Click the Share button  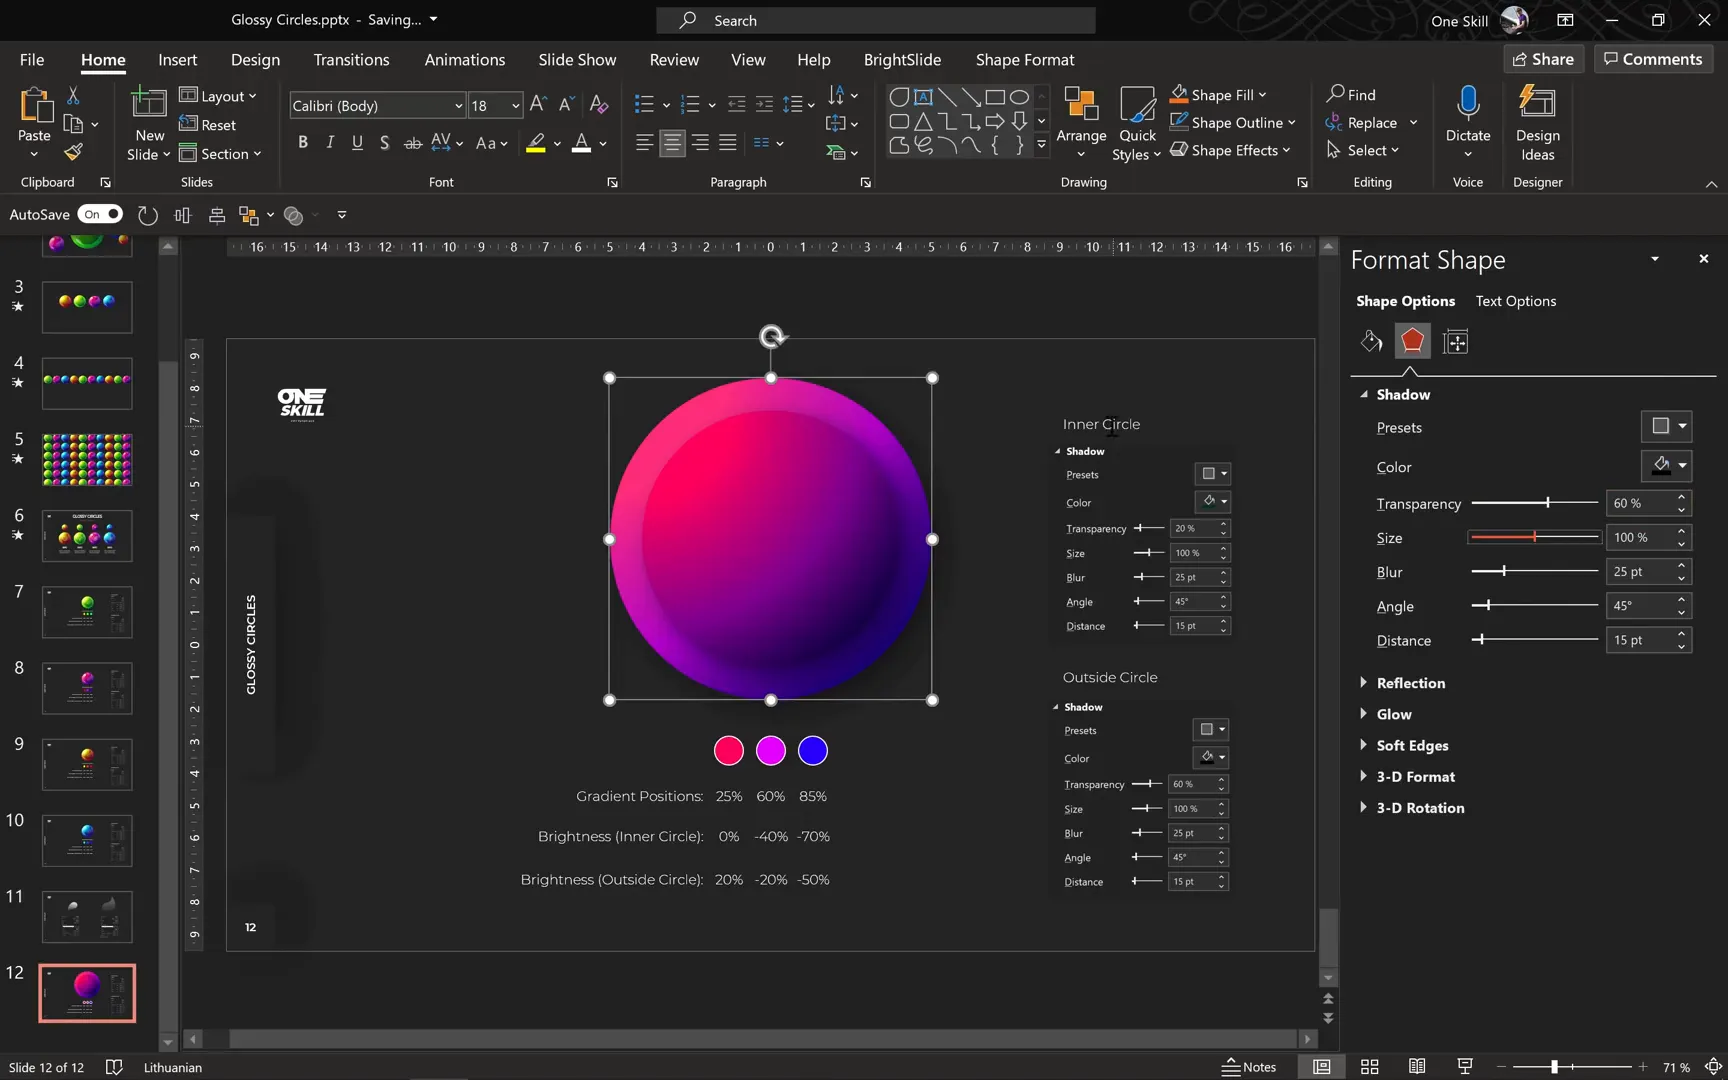(1543, 59)
